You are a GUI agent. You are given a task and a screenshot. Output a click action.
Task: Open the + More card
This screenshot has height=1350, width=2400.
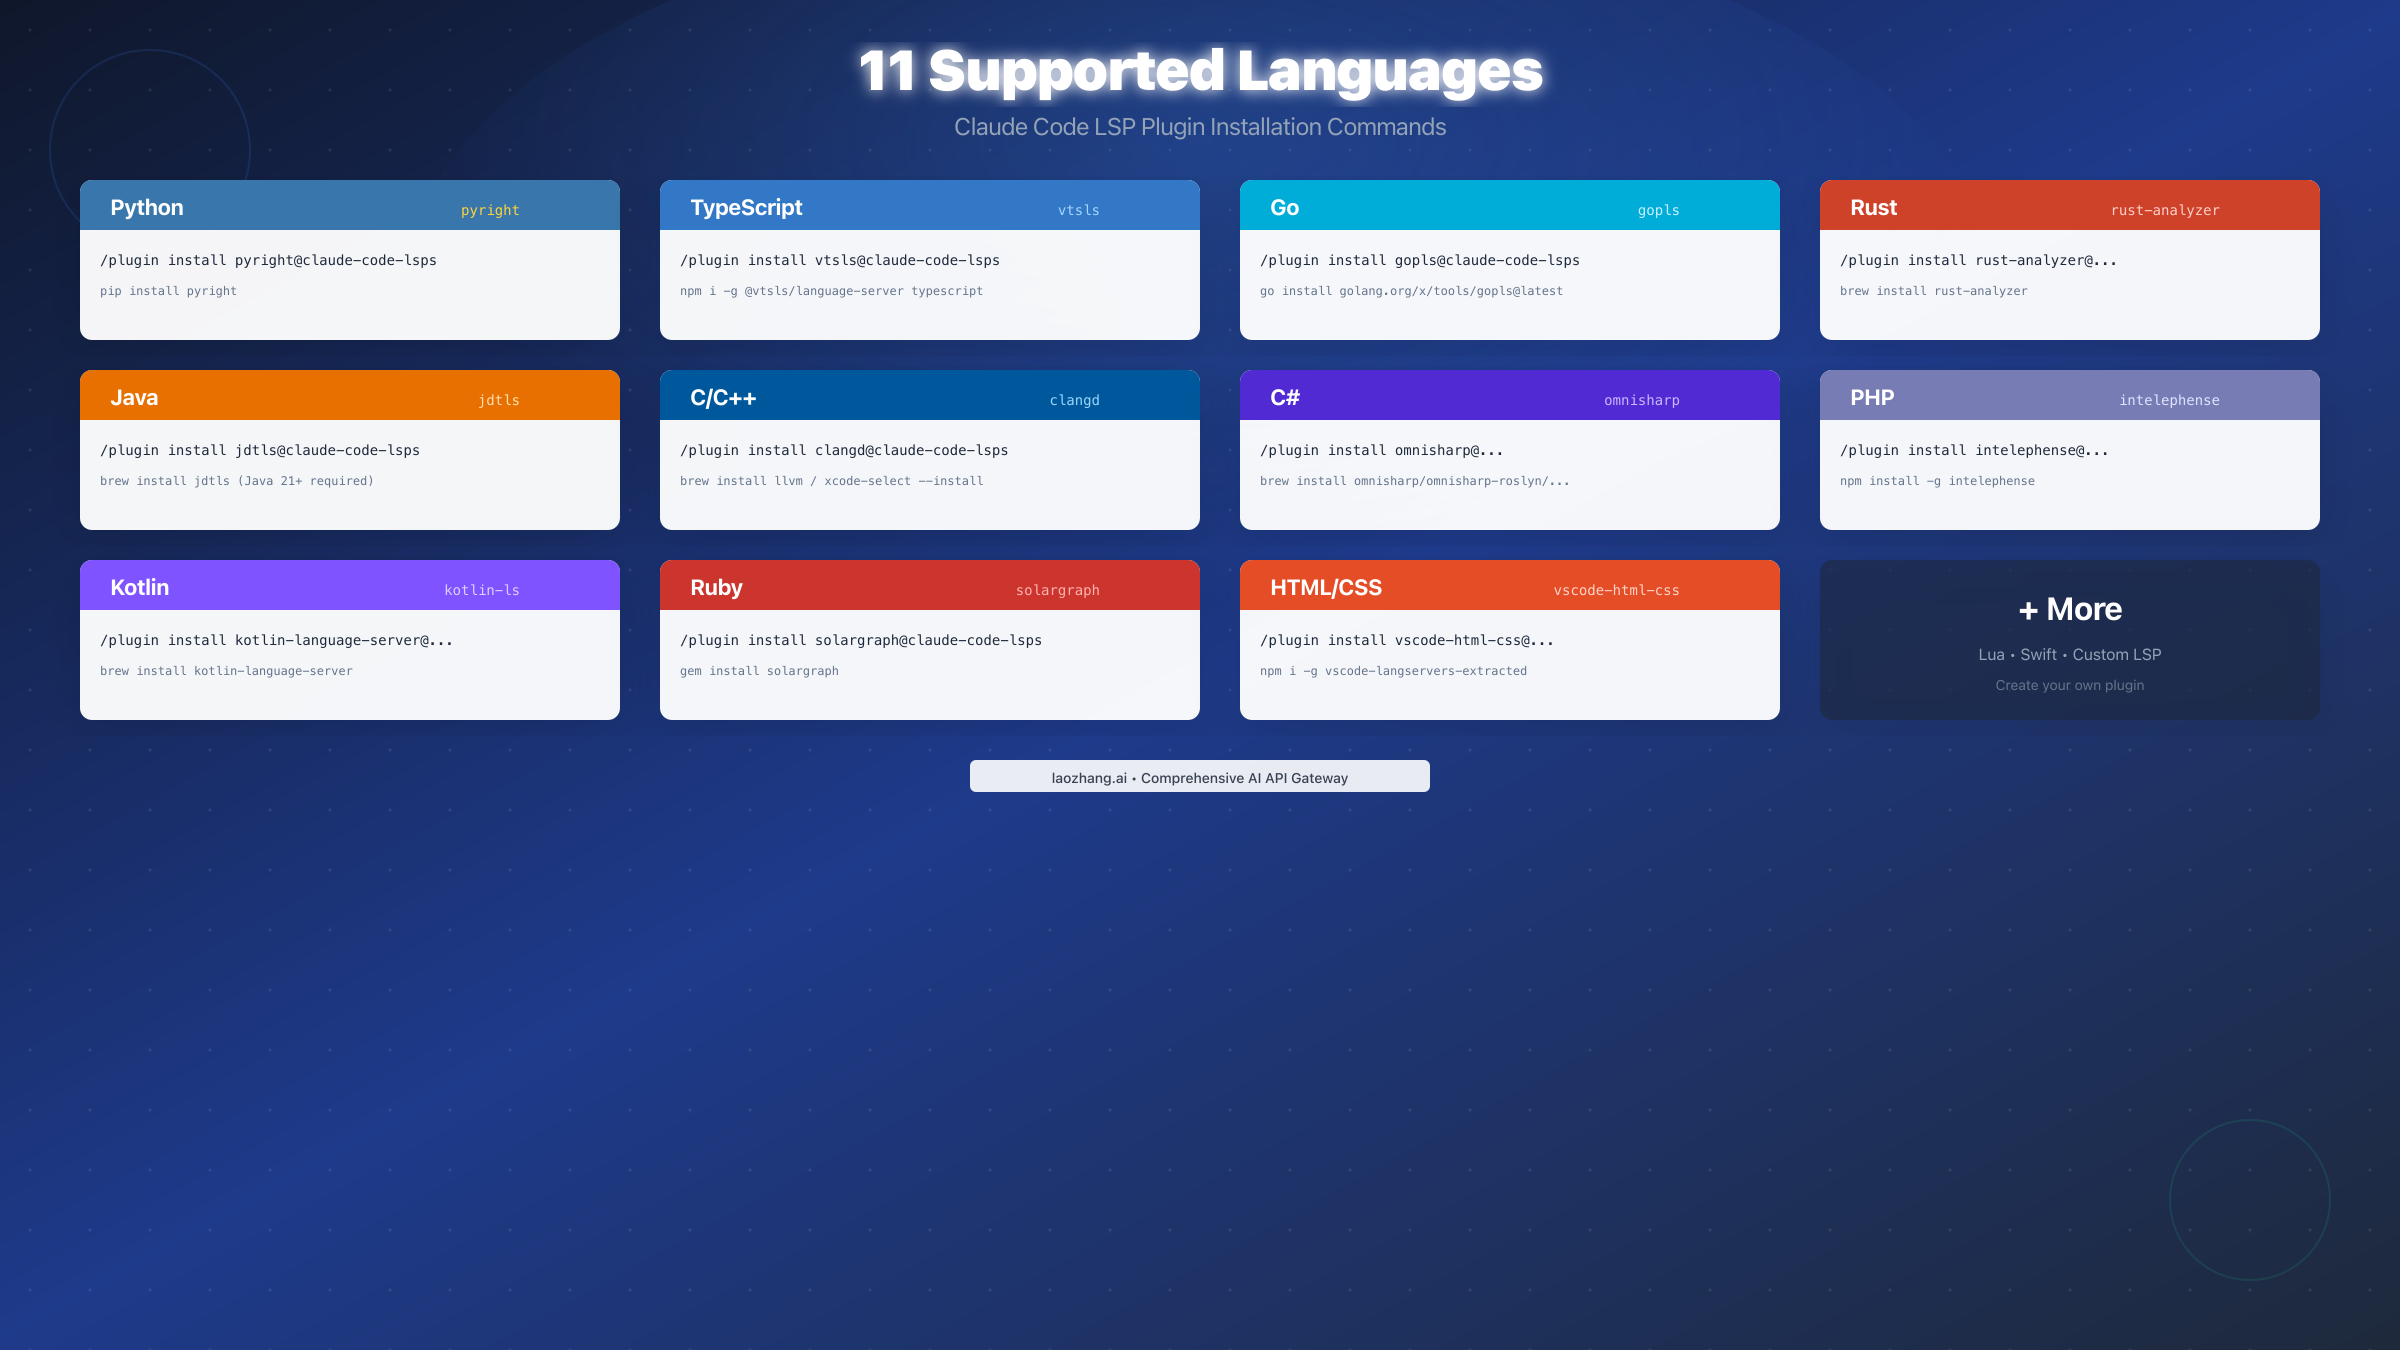click(x=2069, y=639)
